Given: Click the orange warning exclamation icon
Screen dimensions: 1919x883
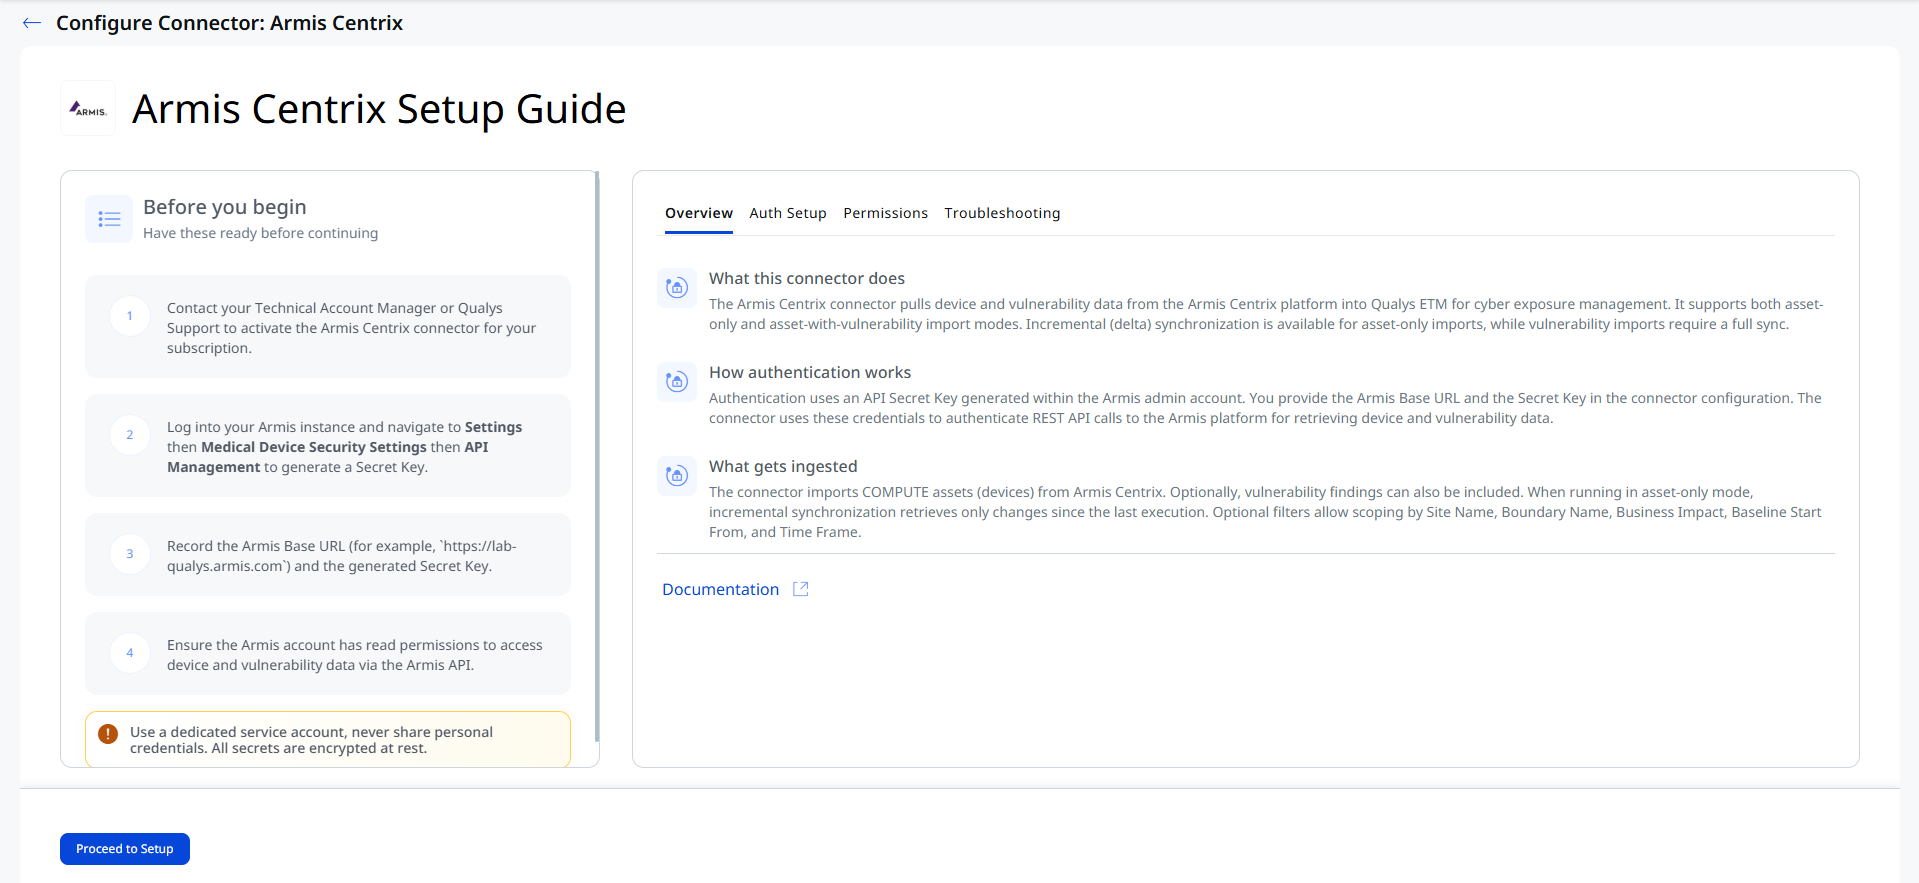Looking at the screenshot, I should click(108, 734).
